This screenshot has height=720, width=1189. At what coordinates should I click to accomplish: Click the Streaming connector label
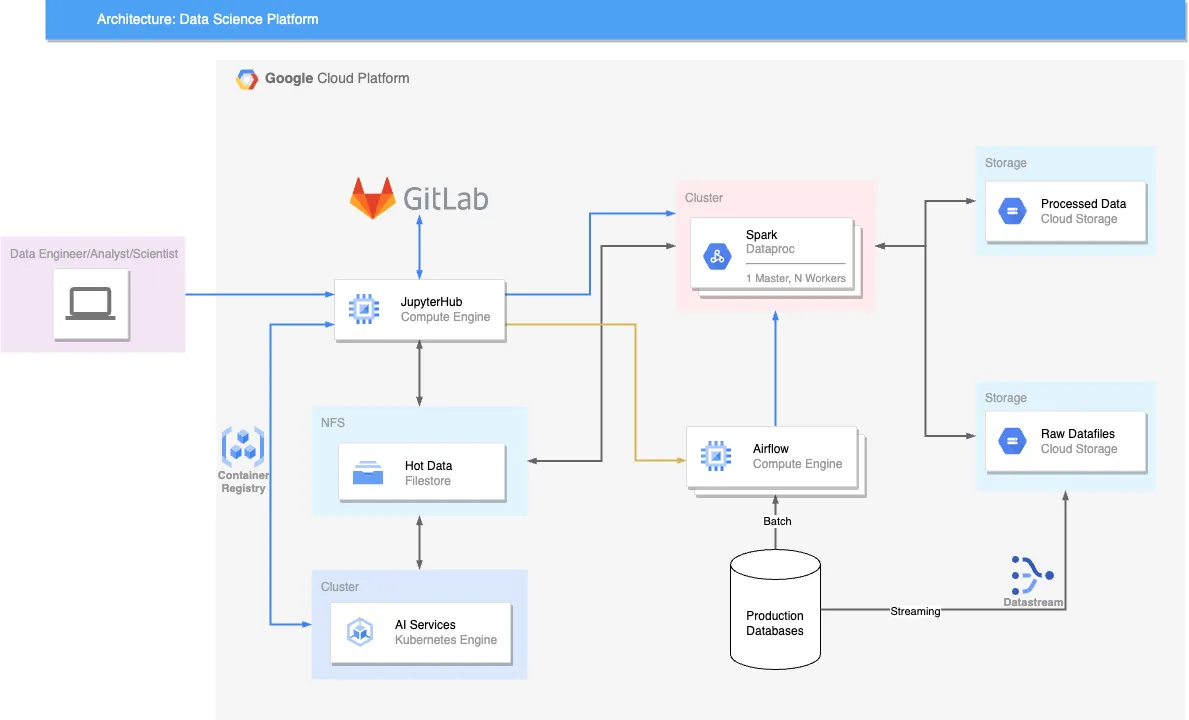[x=915, y=611]
